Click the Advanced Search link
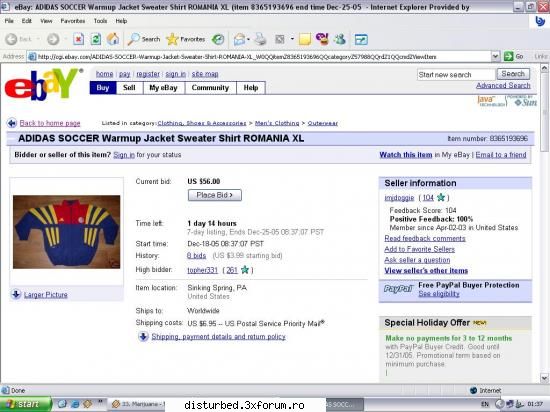Viewport: 550px width, 412px height. click(x=503, y=85)
